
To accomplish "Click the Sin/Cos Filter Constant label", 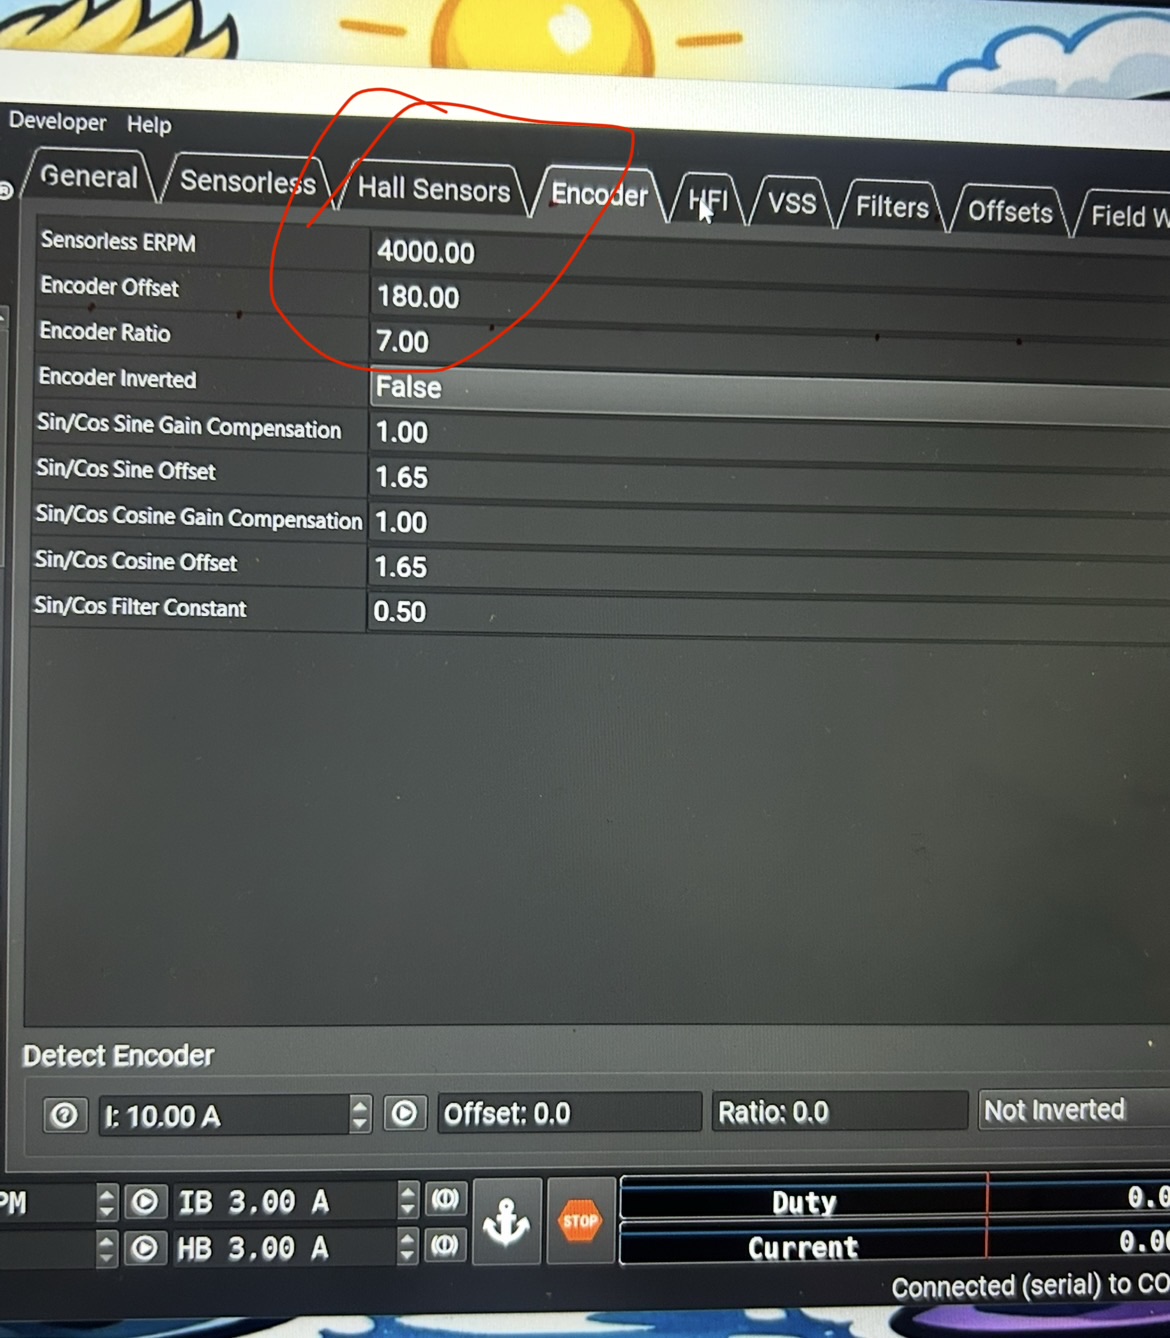I will (140, 607).
